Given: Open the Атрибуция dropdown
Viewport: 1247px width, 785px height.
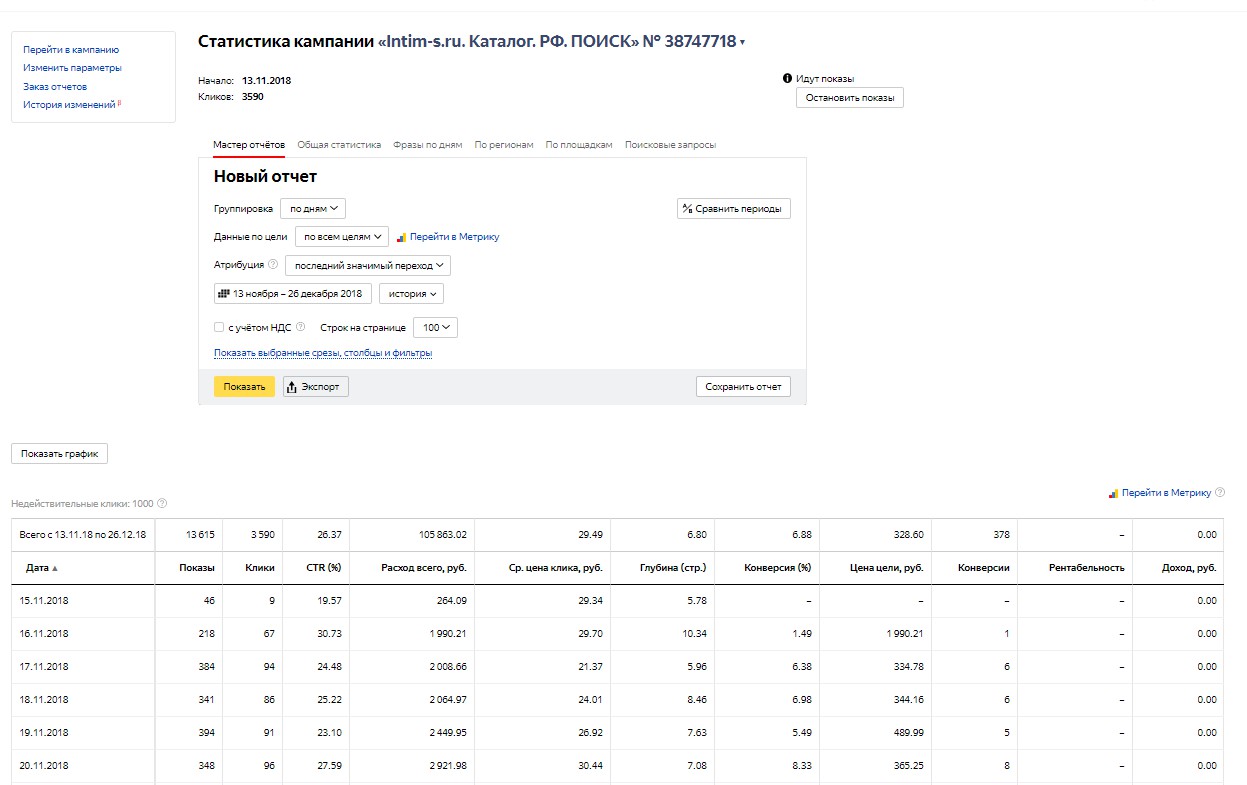Looking at the screenshot, I should point(368,265).
